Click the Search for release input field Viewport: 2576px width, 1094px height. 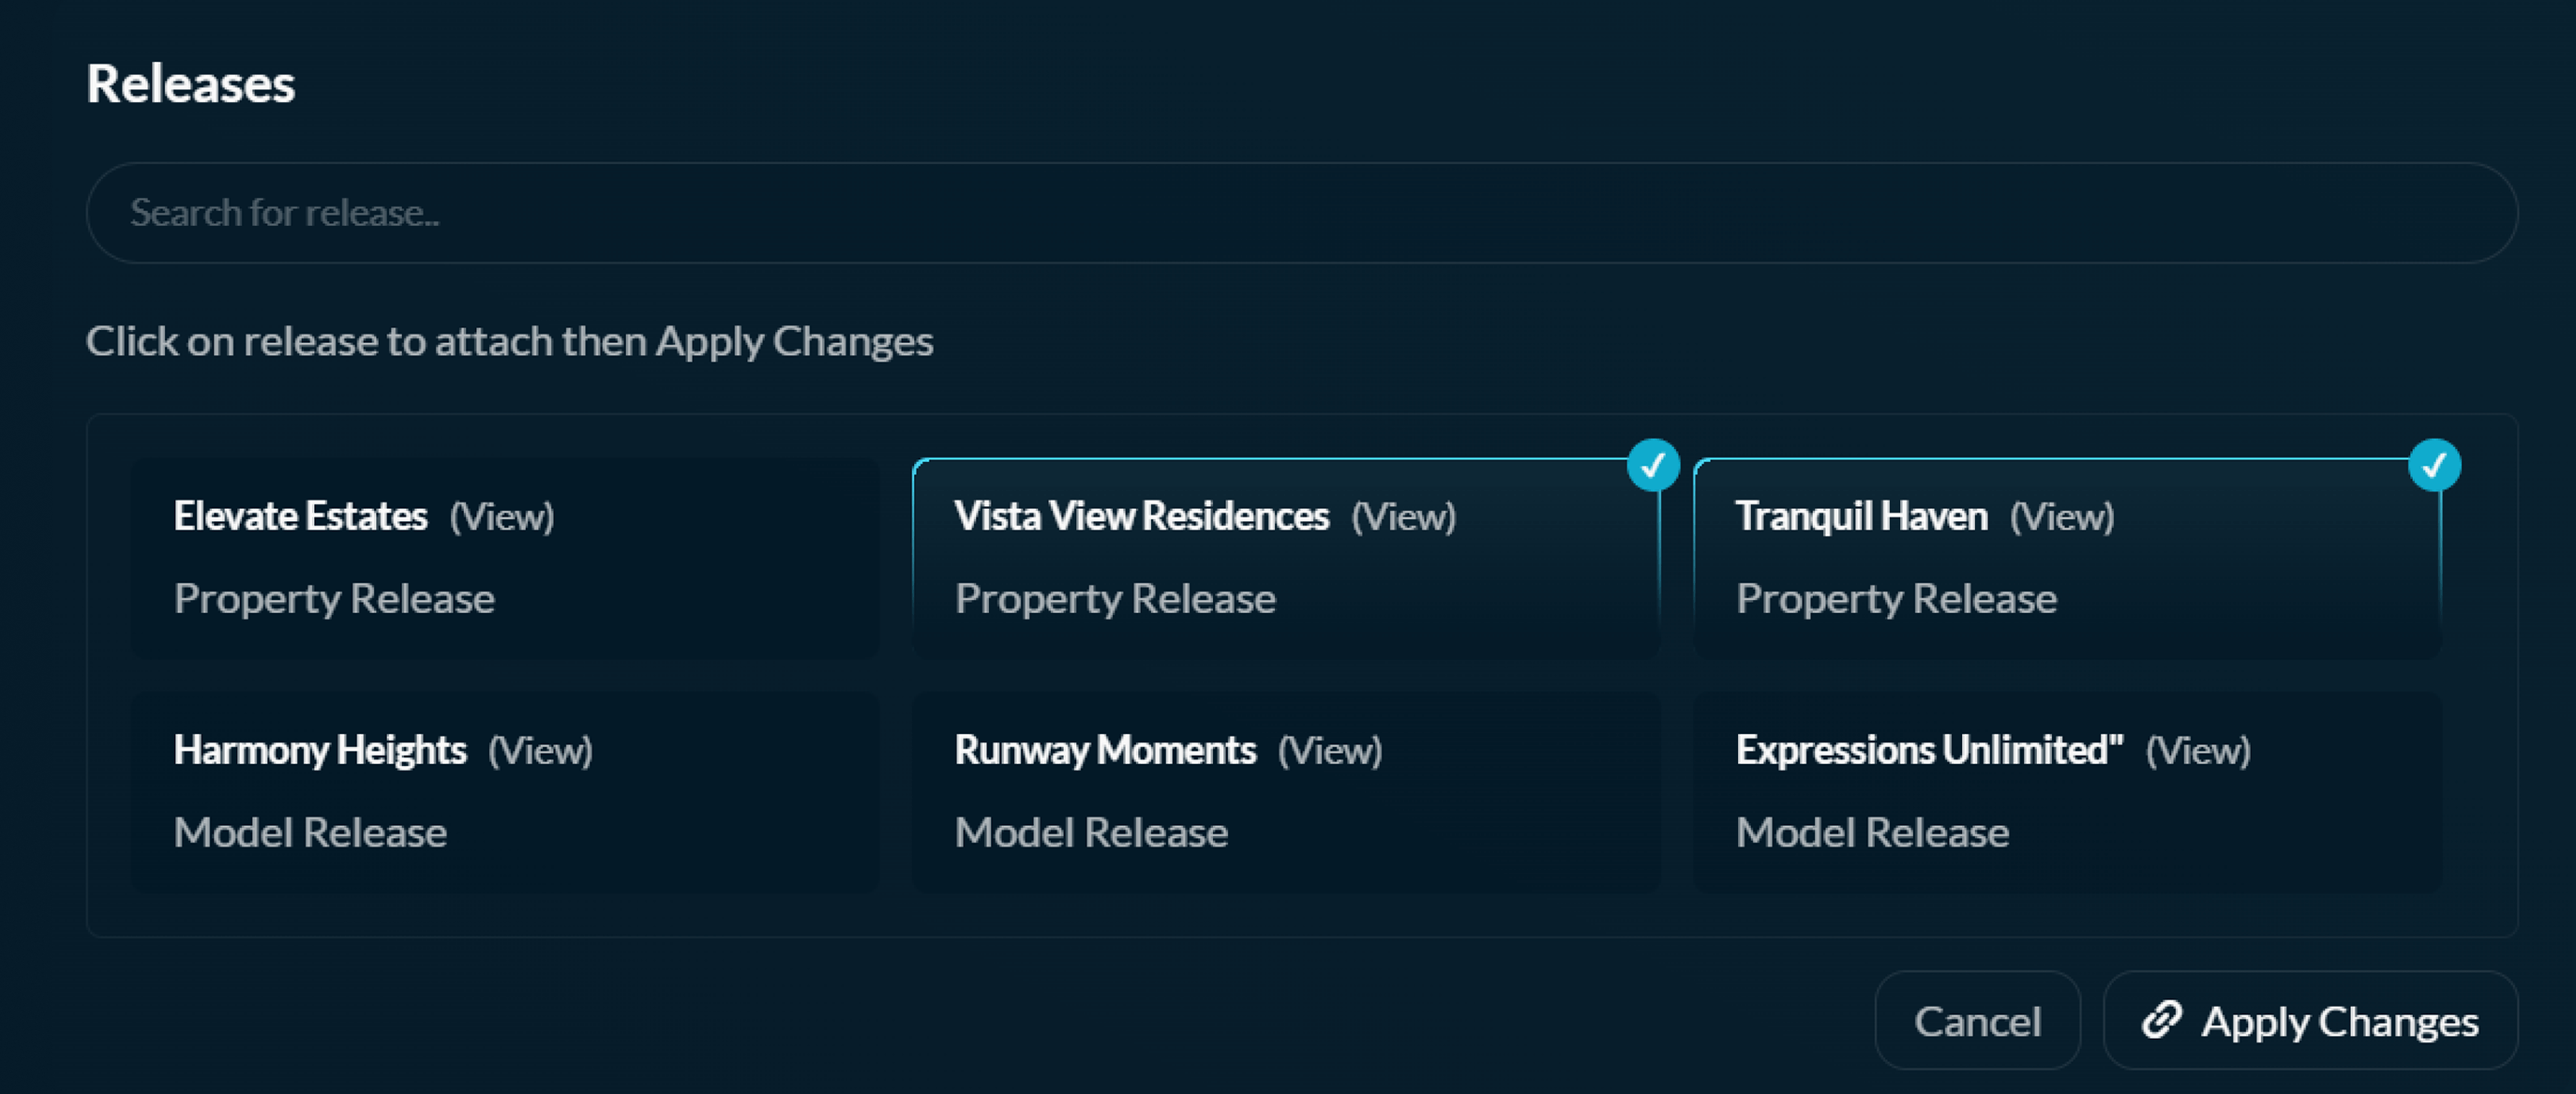click(x=1301, y=213)
